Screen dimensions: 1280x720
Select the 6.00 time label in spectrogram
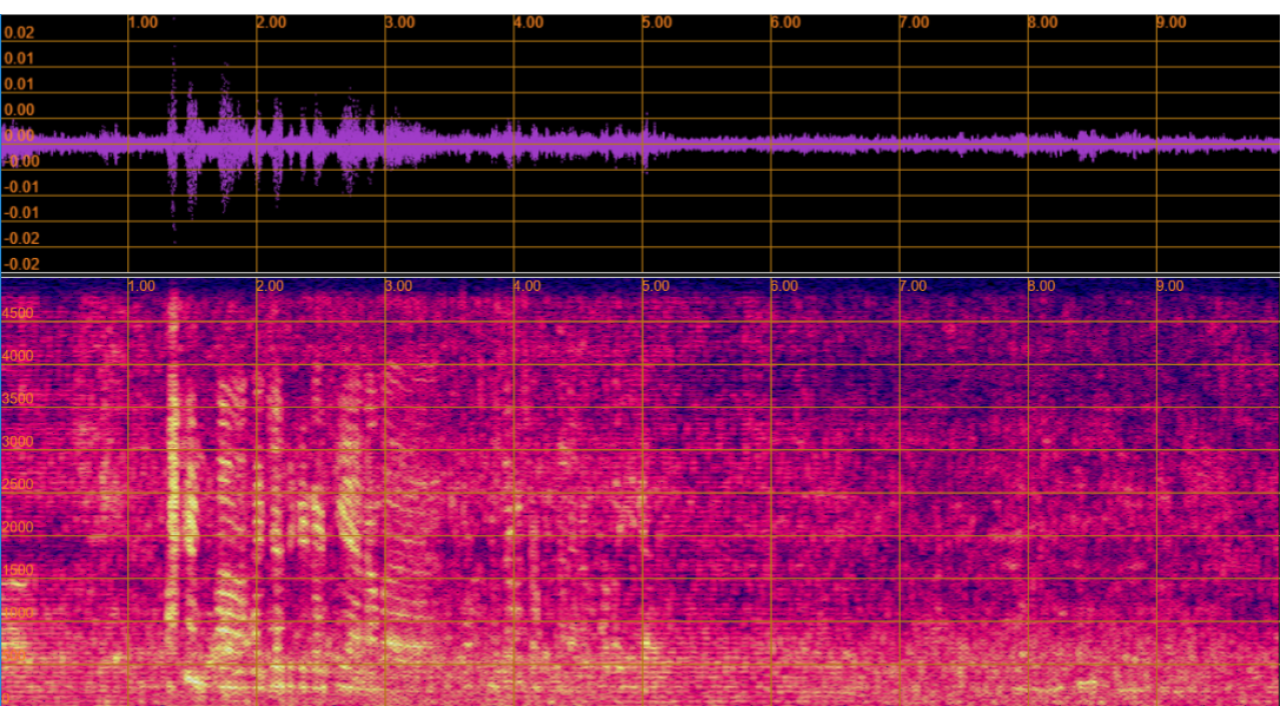coord(784,286)
